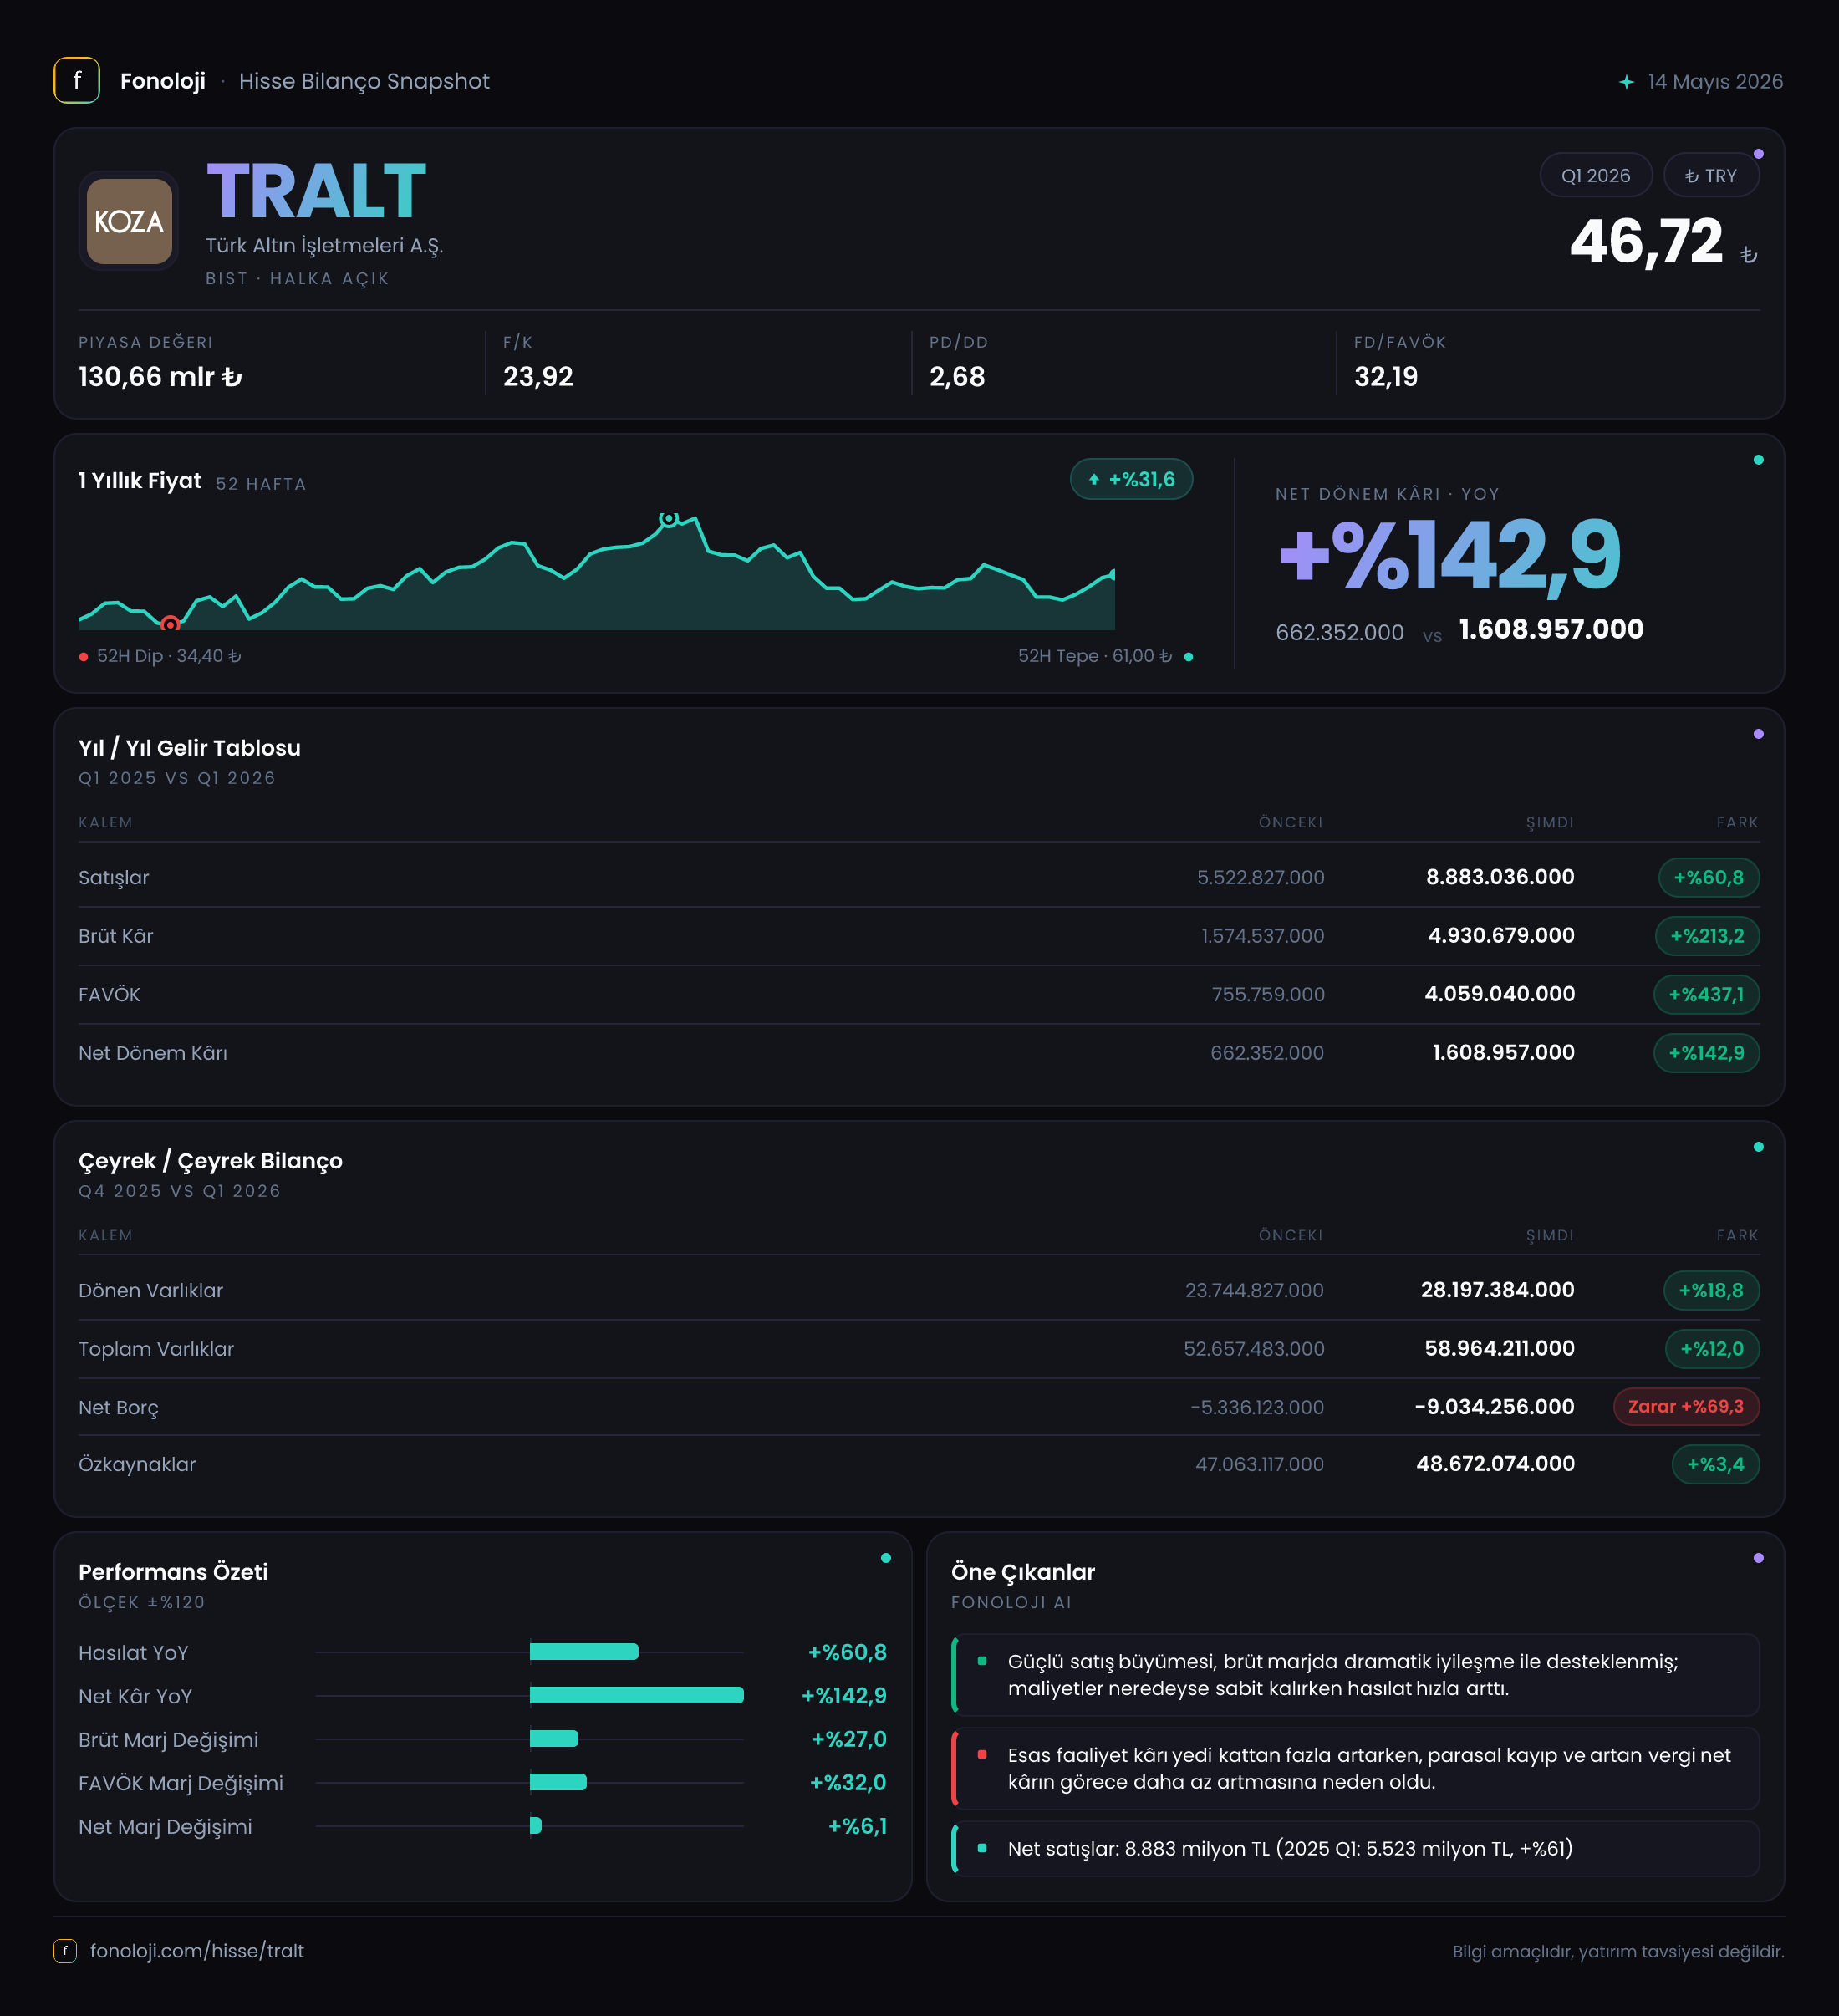Open the fonoloji.com/hisse/tralt footer link
The height and width of the screenshot is (2016, 1839).
tap(197, 1950)
